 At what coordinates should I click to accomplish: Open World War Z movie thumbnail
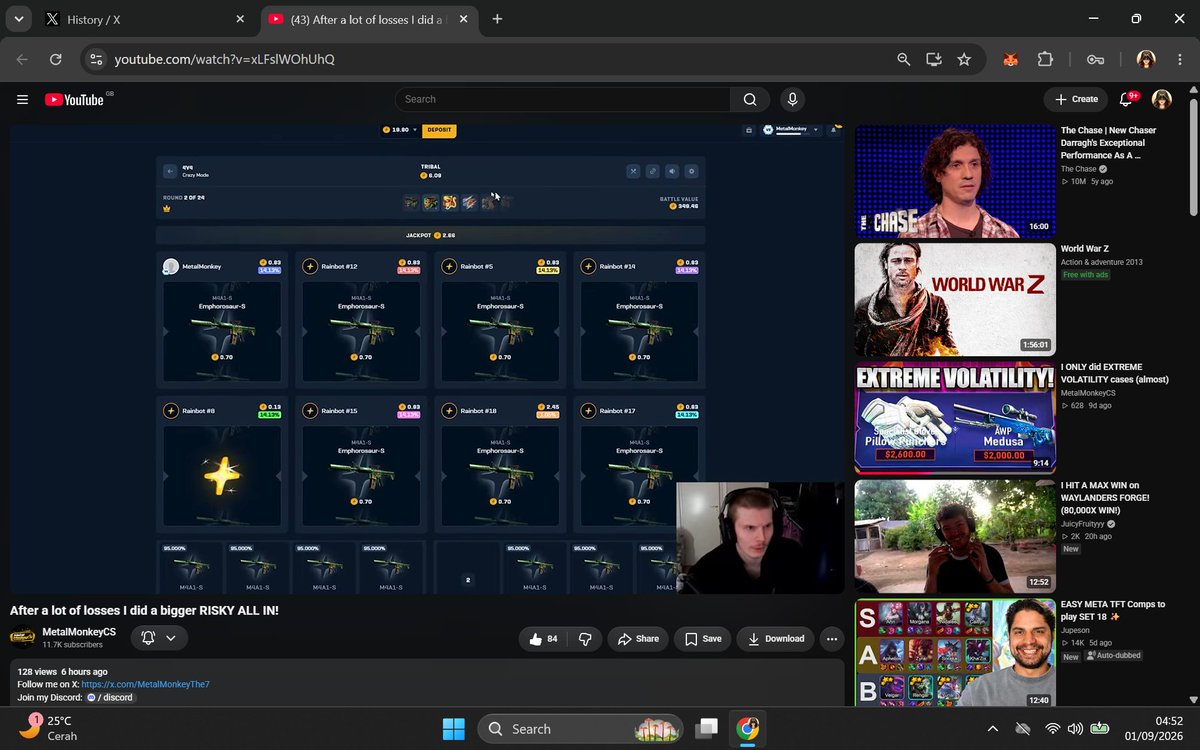[x=955, y=299]
